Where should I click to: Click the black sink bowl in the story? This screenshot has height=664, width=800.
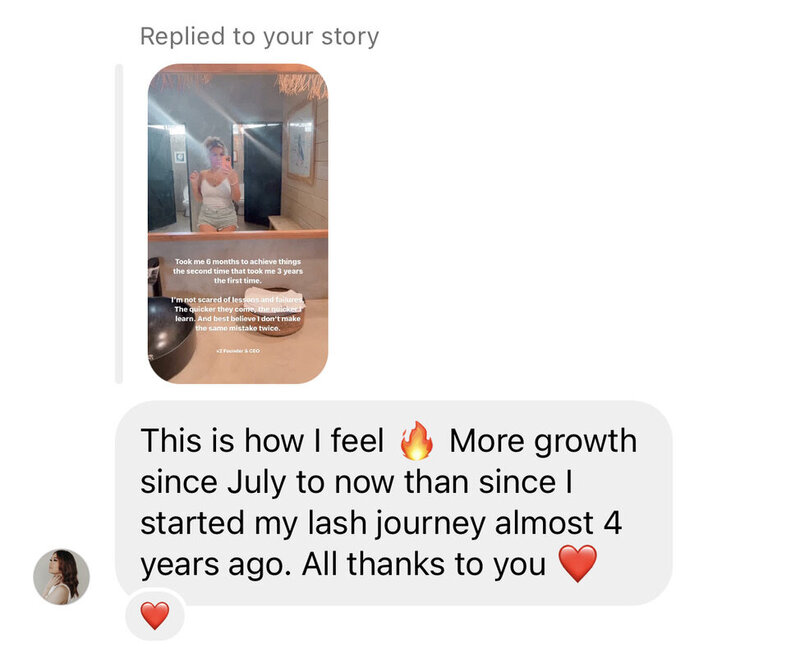pyautogui.click(x=171, y=337)
